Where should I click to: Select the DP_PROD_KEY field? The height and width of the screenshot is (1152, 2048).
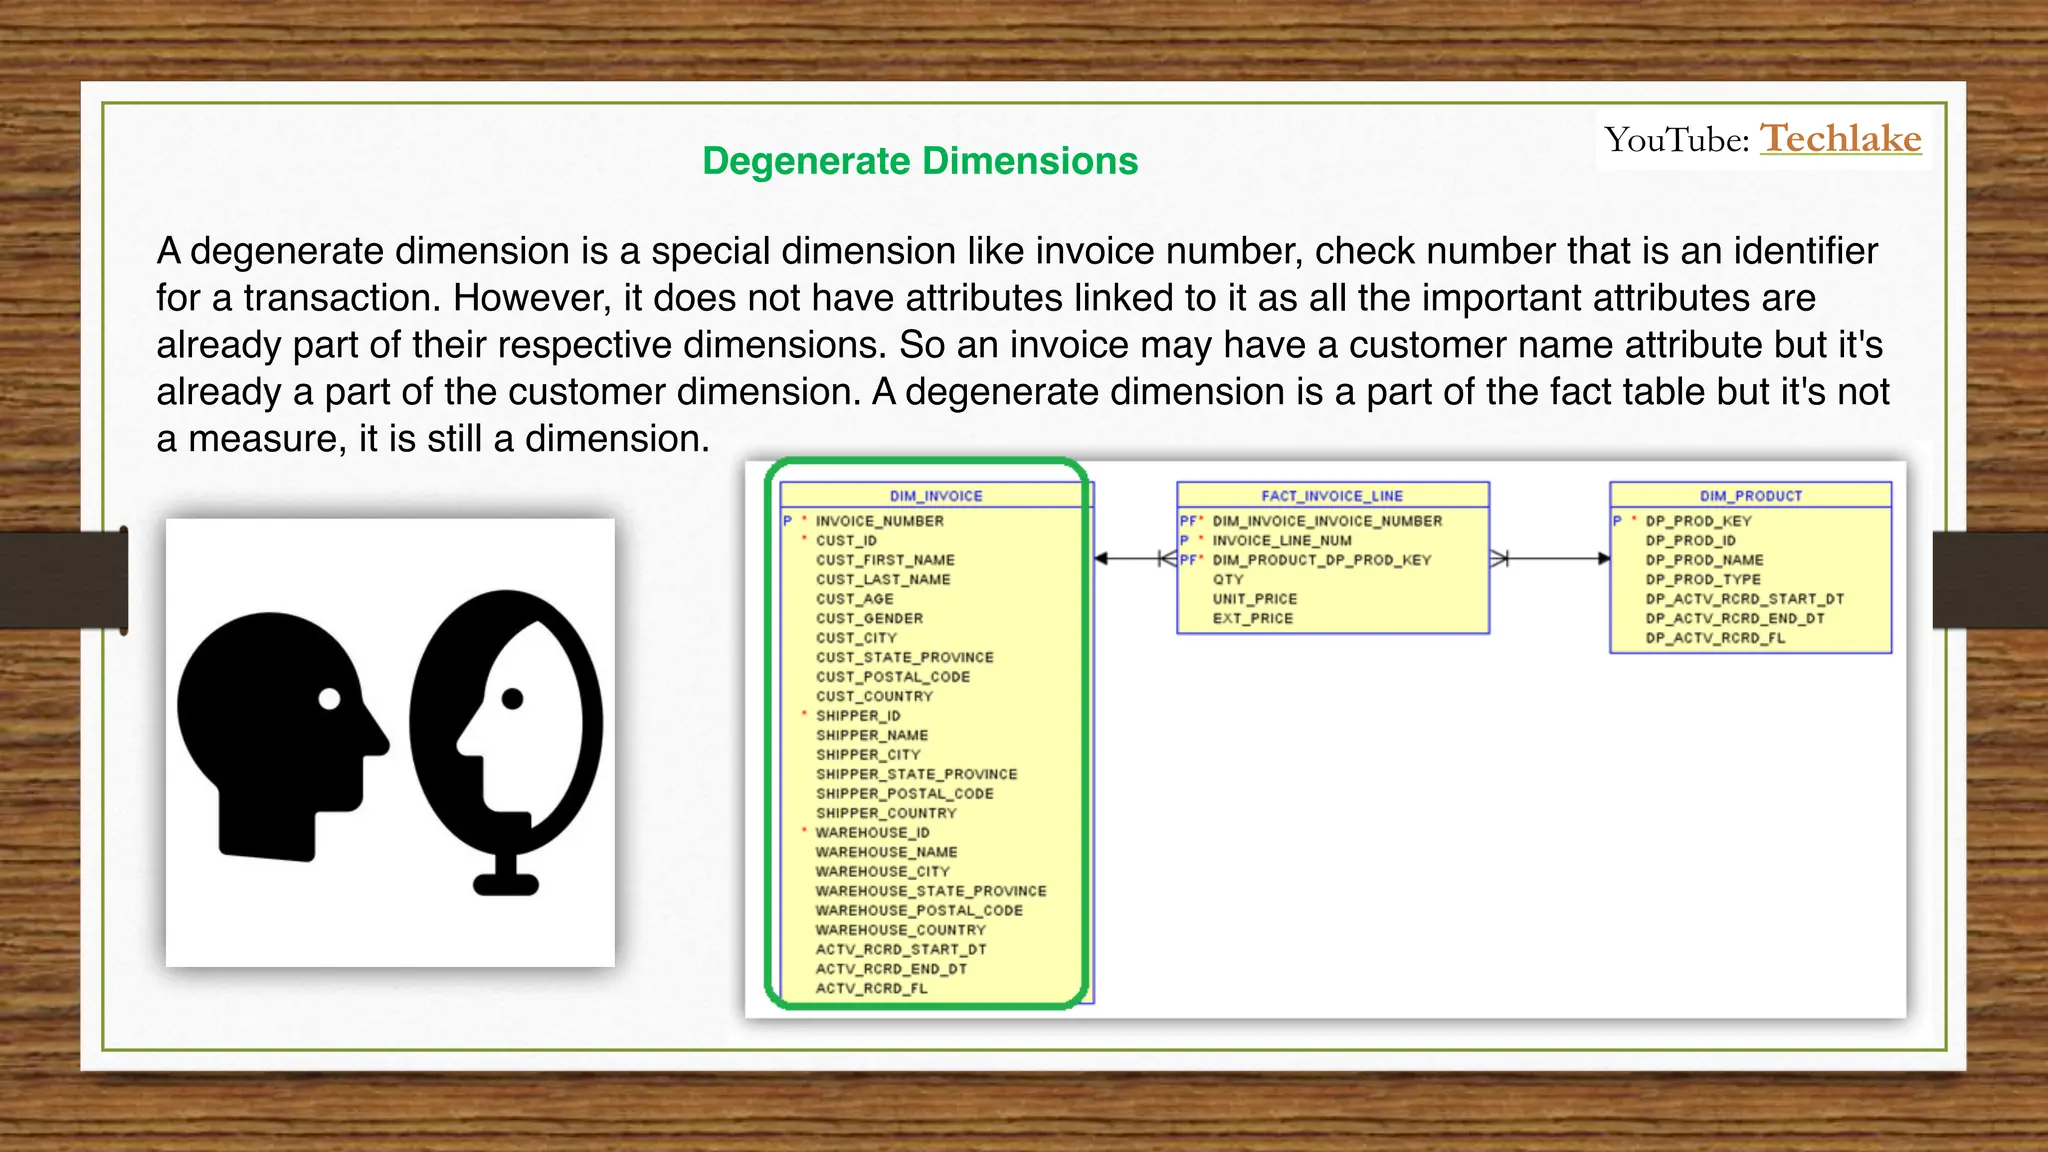(x=1698, y=521)
